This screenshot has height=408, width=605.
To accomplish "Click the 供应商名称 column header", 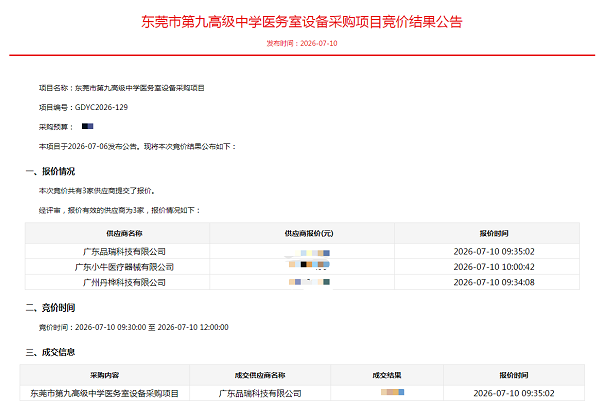I will 124,233.
